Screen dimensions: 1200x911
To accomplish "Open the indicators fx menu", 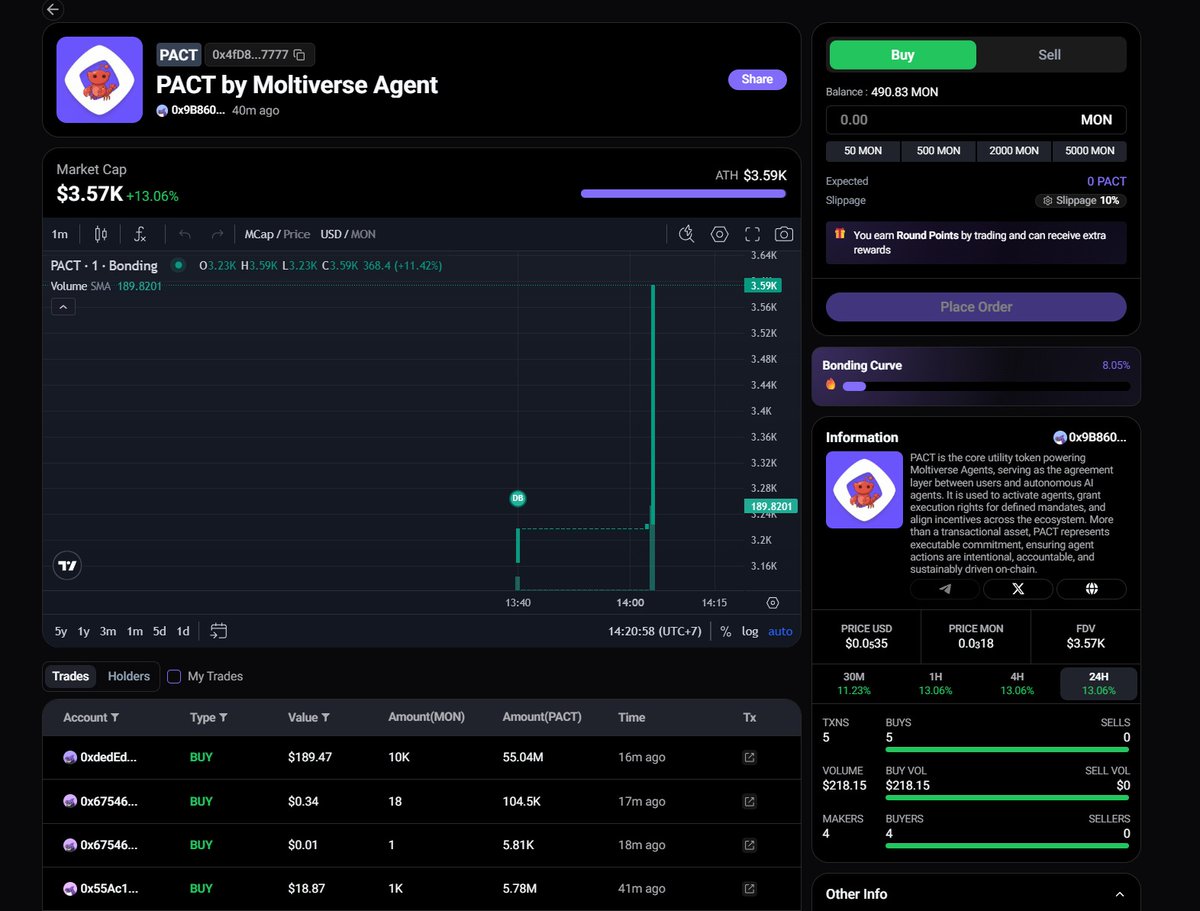I will pyautogui.click(x=141, y=234).
